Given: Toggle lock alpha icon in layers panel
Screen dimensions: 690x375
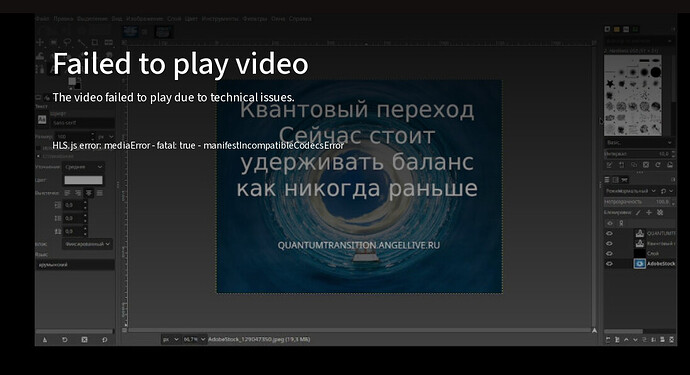Looking at the screenshot, I should [660, 212].
